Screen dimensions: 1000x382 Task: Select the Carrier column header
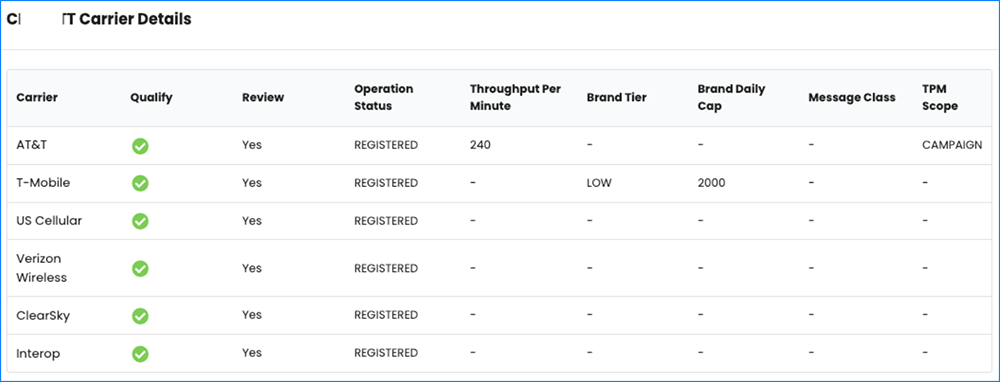[x=37, y=98]
